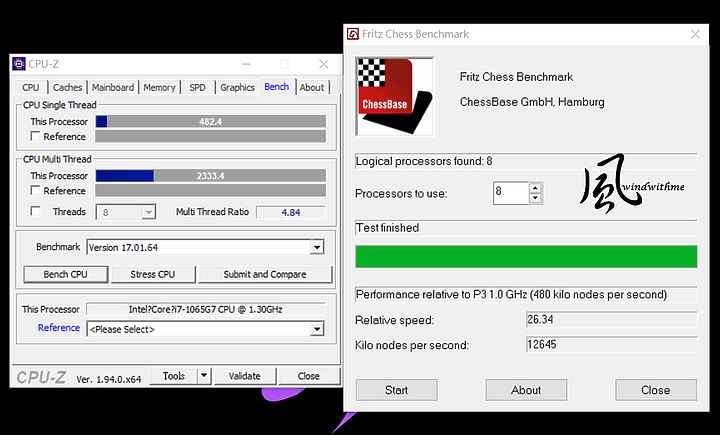Viewport: 720px width, 435px height.
Task: Click the Stress CPU button
Action: (x=153, y=274)
